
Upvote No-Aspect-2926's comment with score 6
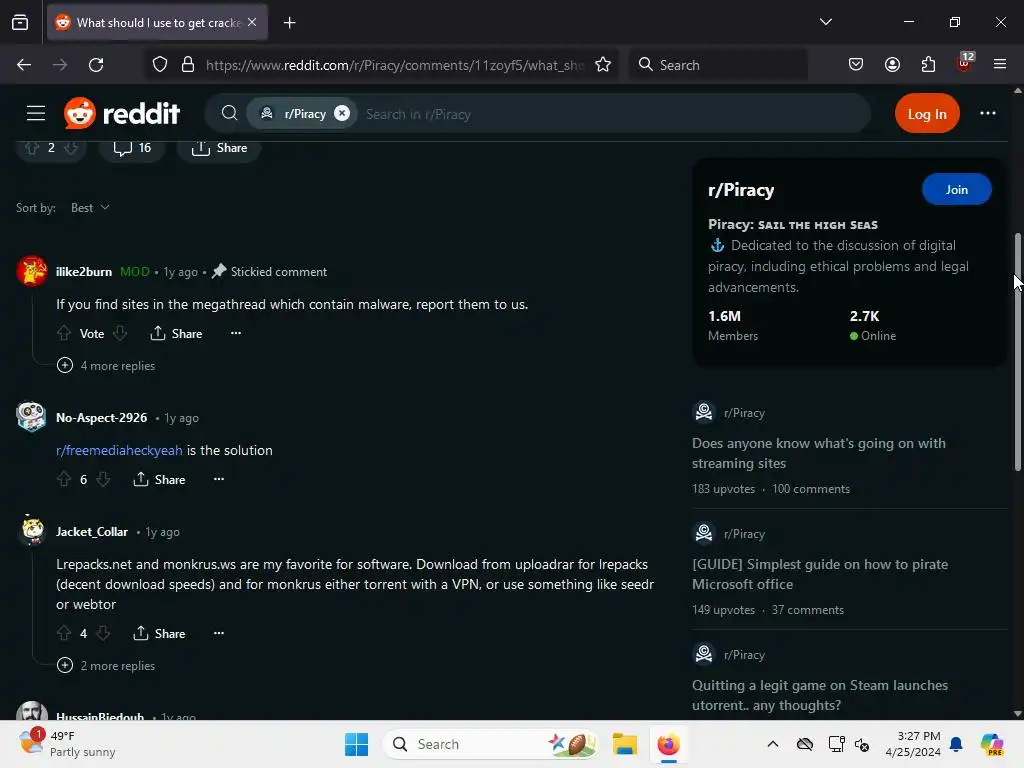[63, 480]
